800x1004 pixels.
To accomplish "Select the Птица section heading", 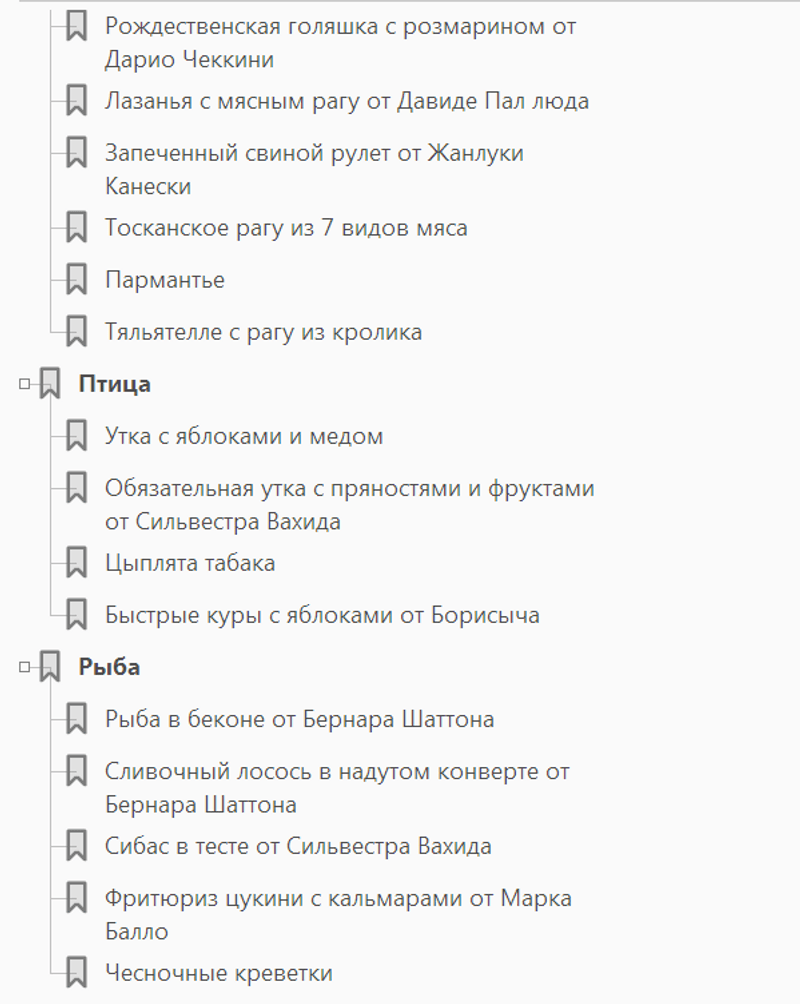I will [114, 384].
